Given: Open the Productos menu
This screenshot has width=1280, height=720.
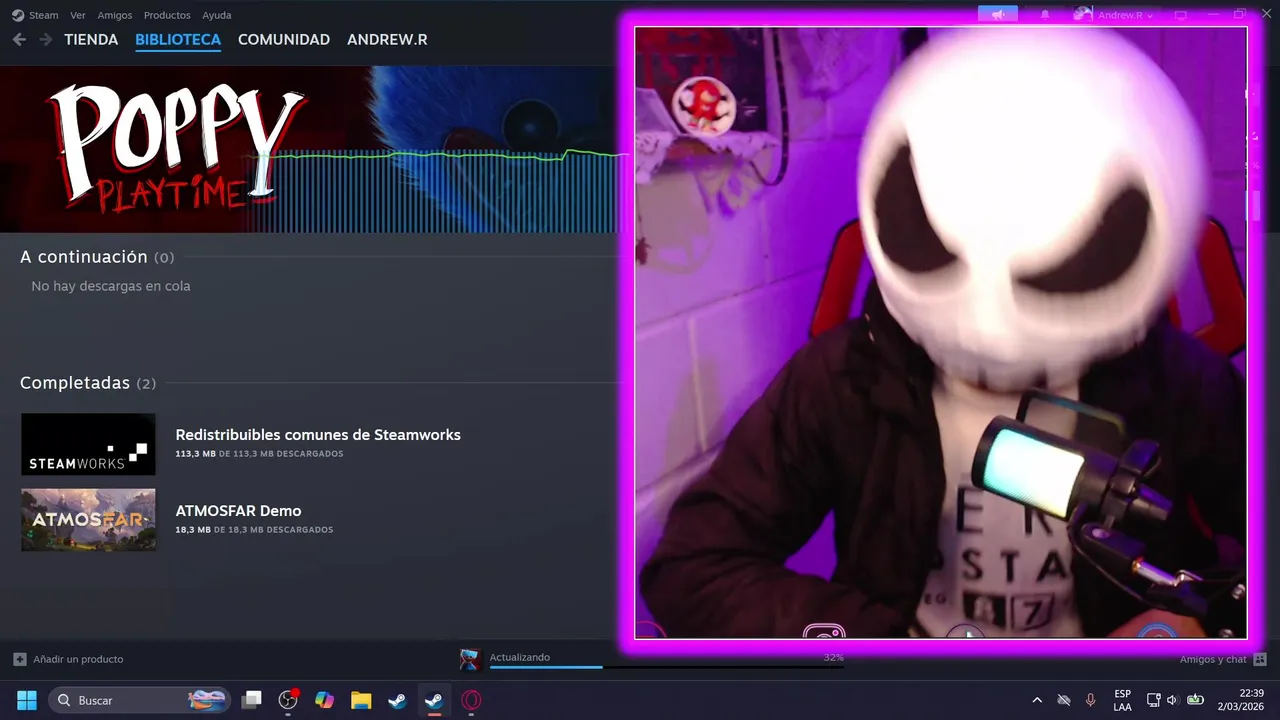Looking at the screenshot, I should pyautogui.click(x=167, y=15).
